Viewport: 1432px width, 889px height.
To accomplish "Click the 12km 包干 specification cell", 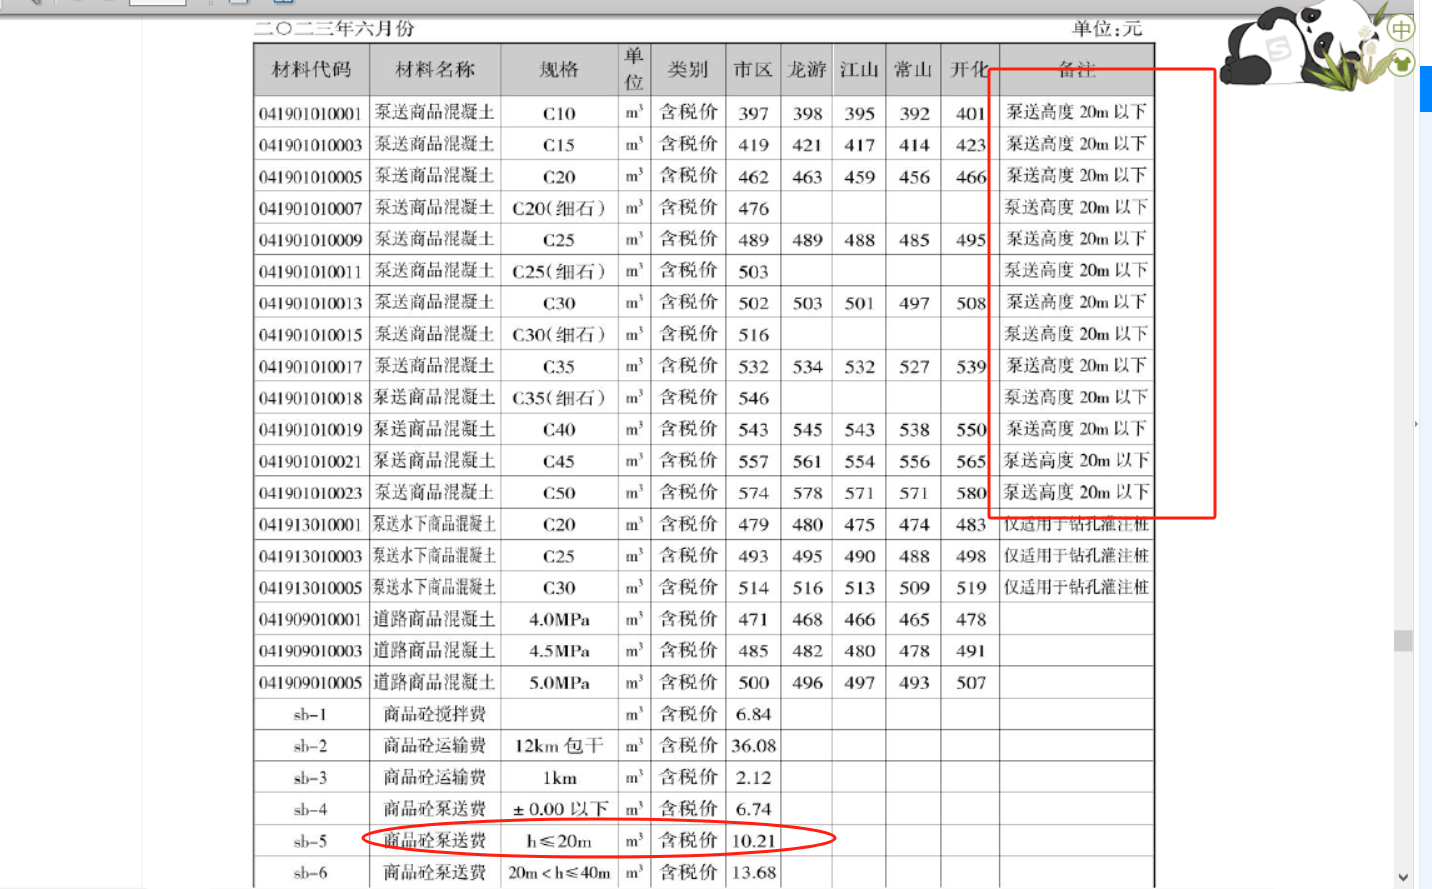I will click(559, 746).
